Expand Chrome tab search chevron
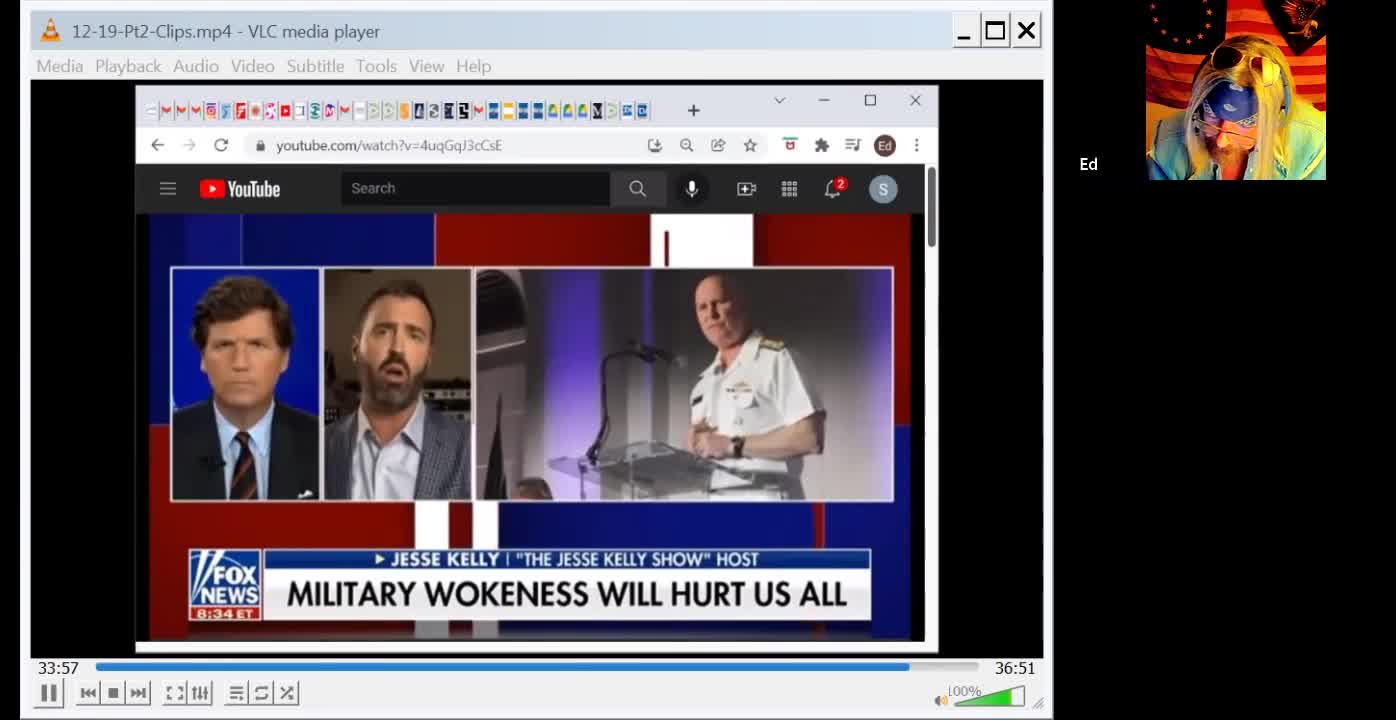The height and width of the screenshot is (720, 1396). tap(779, 100)
